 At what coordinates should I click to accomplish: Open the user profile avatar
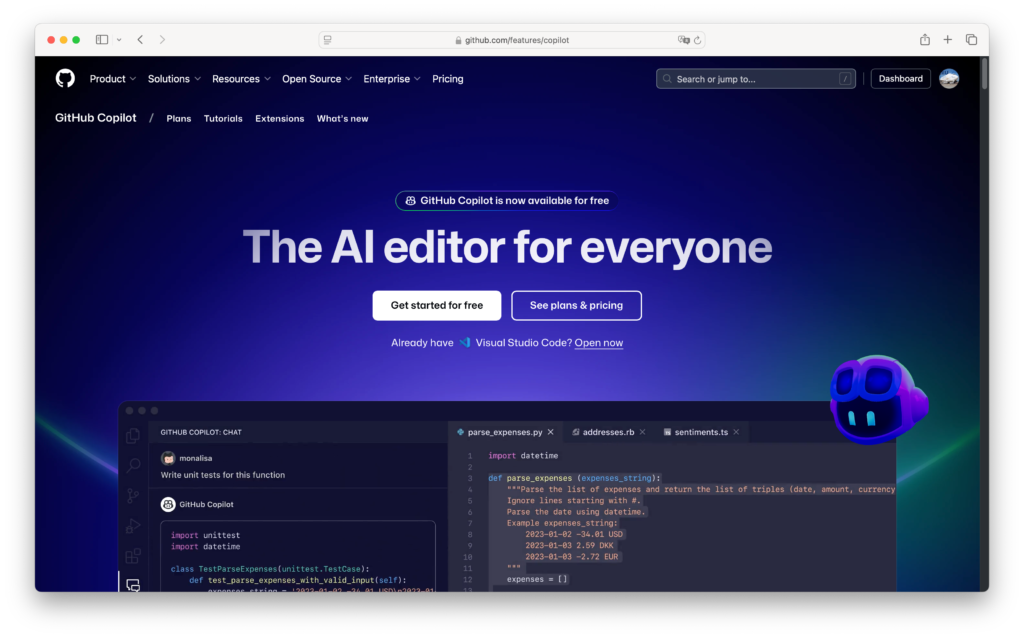(949, 79)
